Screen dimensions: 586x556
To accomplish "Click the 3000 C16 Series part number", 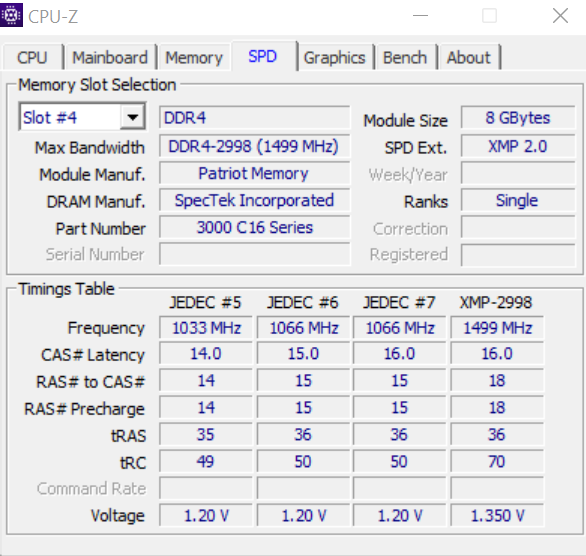I will (x=255, y=227).
